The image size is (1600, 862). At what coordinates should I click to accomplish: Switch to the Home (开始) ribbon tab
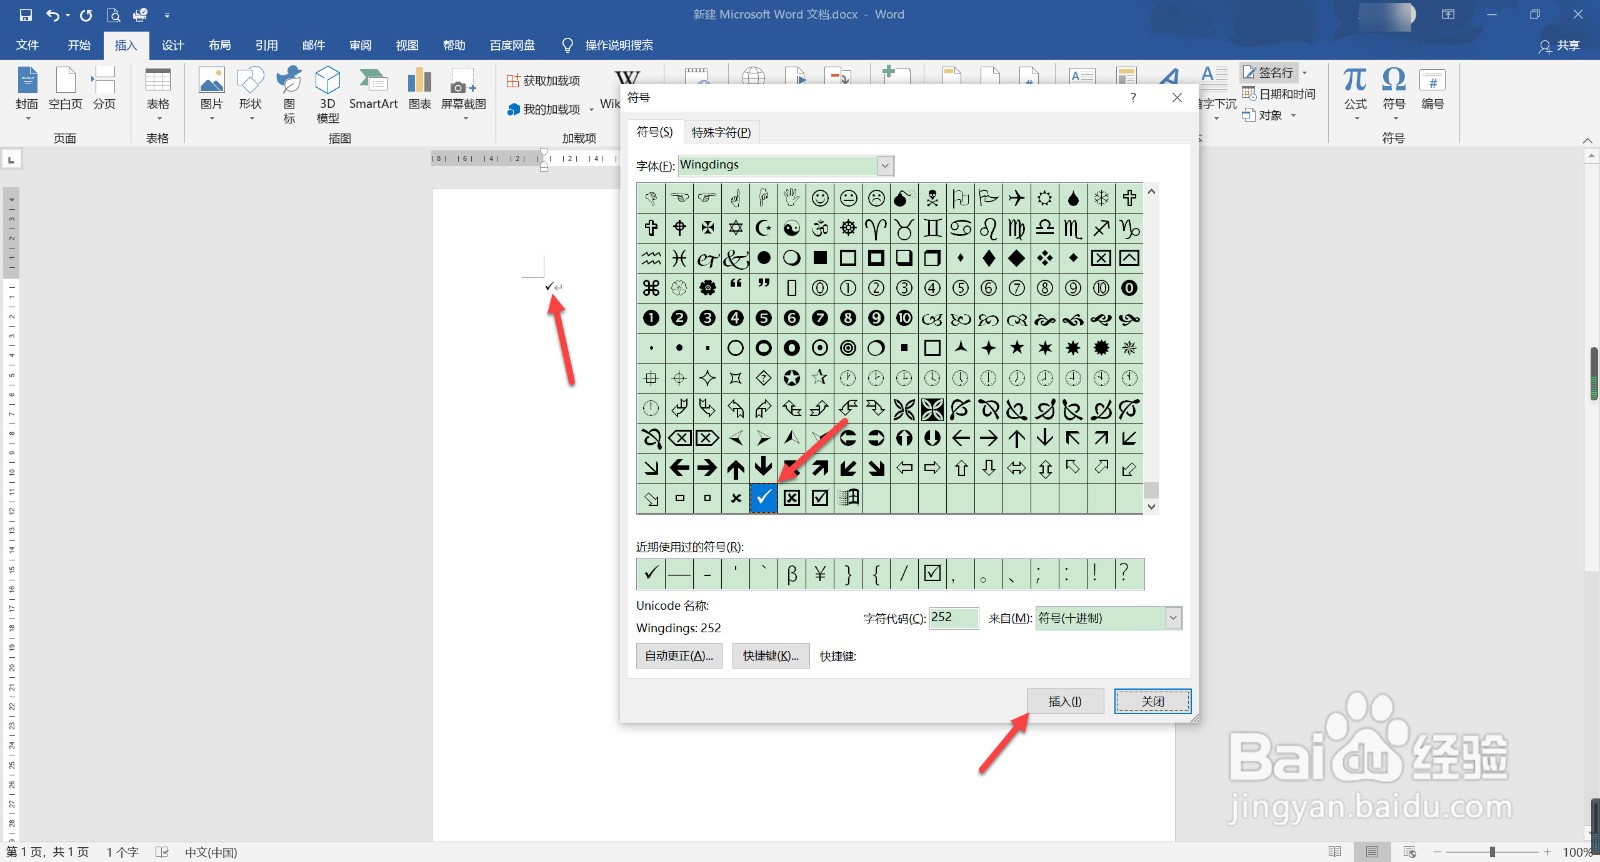click(x=79, y=45)
